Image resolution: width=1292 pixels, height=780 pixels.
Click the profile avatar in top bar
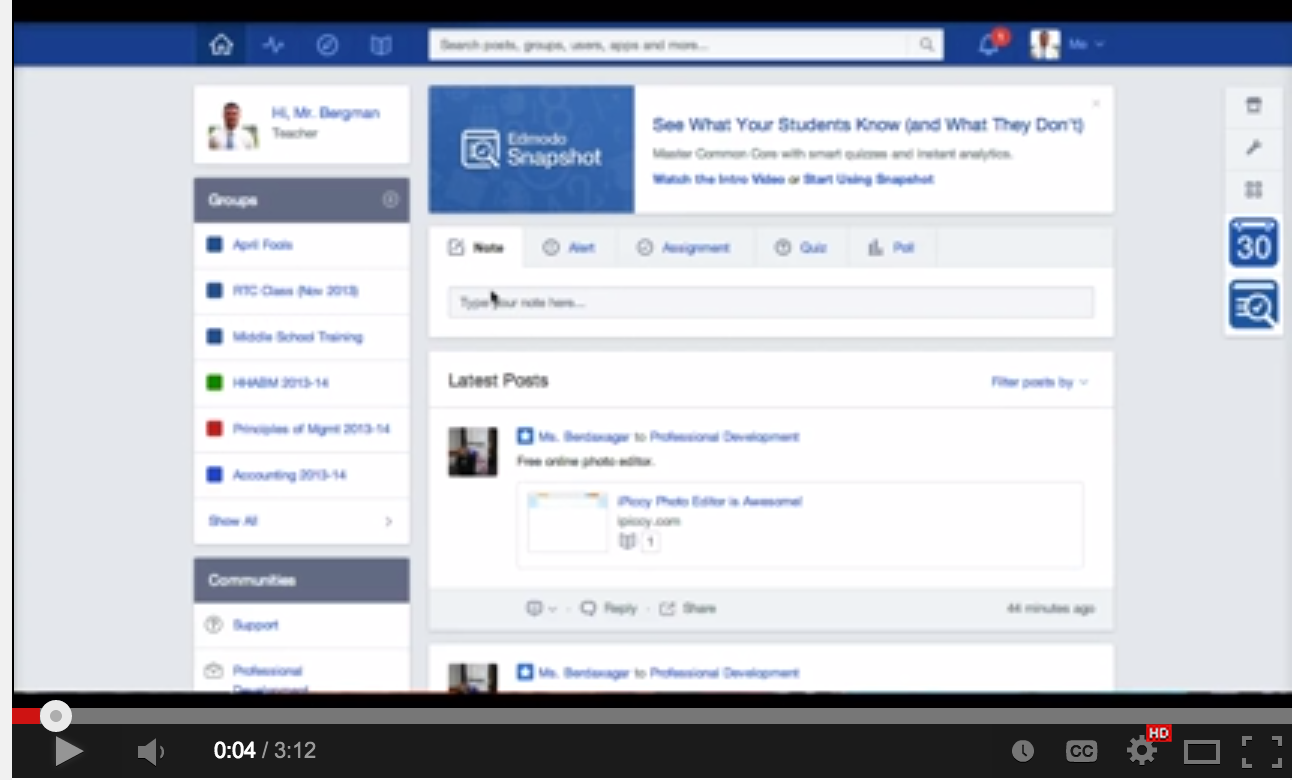1045,45
